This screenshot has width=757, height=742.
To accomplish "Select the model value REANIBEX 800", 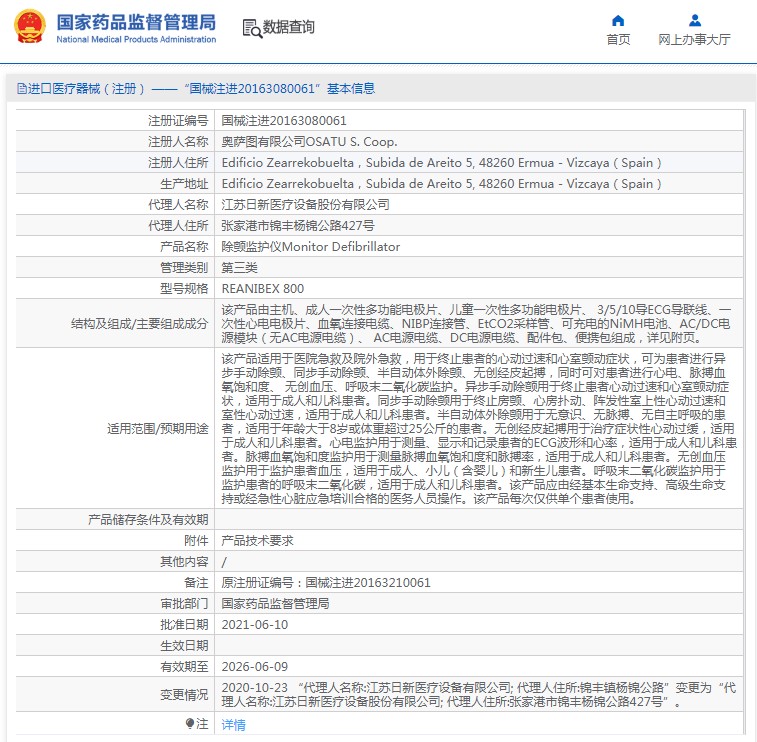I will pos(262,289).
